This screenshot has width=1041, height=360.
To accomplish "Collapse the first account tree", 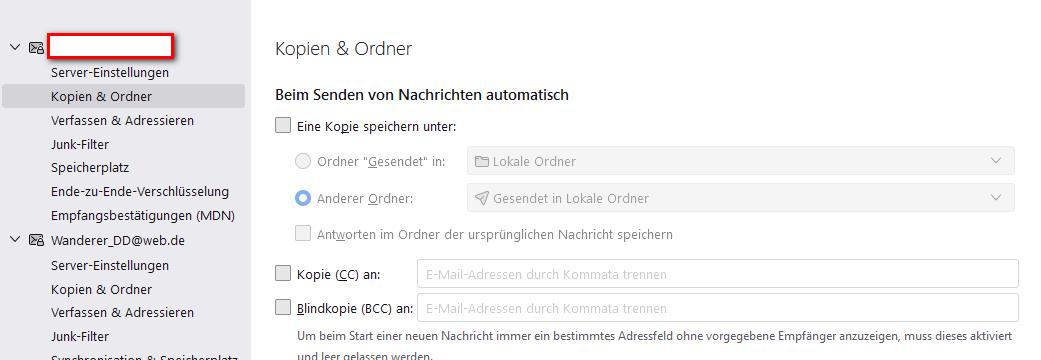I will (15, 47).
